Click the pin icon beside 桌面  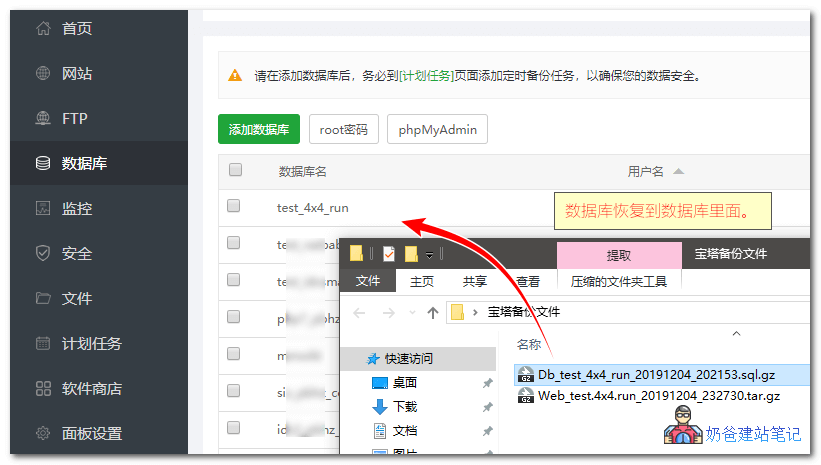click(x=487, y=383)
